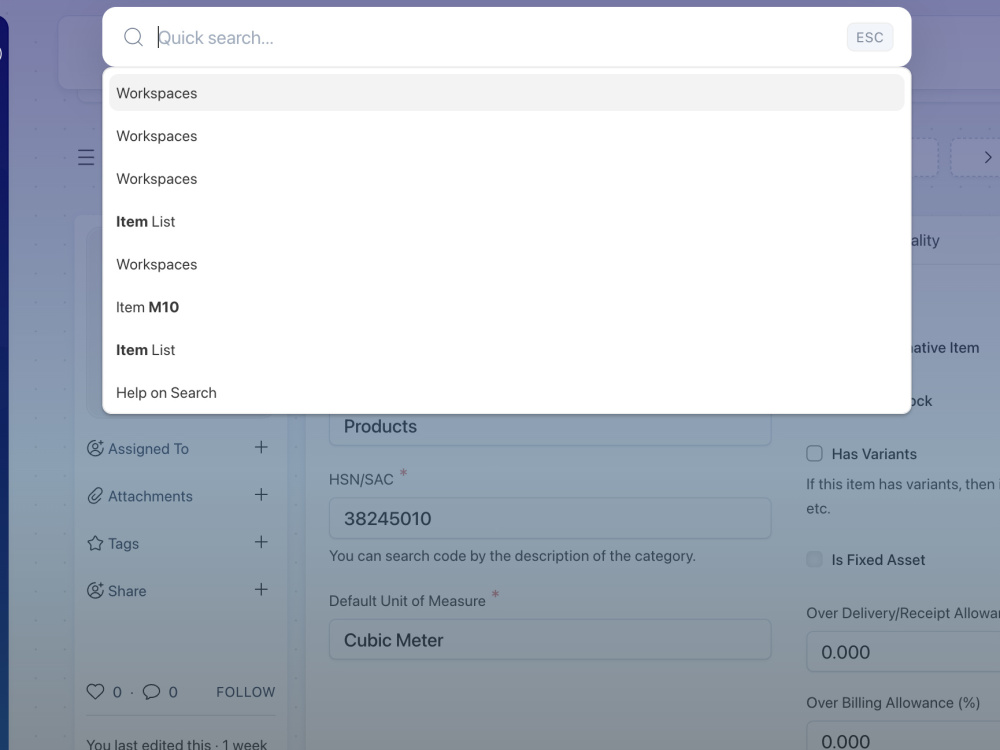
Task: Choose the Help on Search entry
Action: point(506,392)
